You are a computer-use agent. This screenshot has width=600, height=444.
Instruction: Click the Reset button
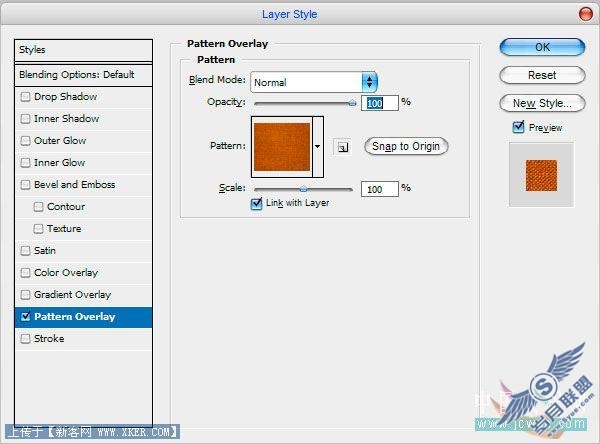click(542, 75)
